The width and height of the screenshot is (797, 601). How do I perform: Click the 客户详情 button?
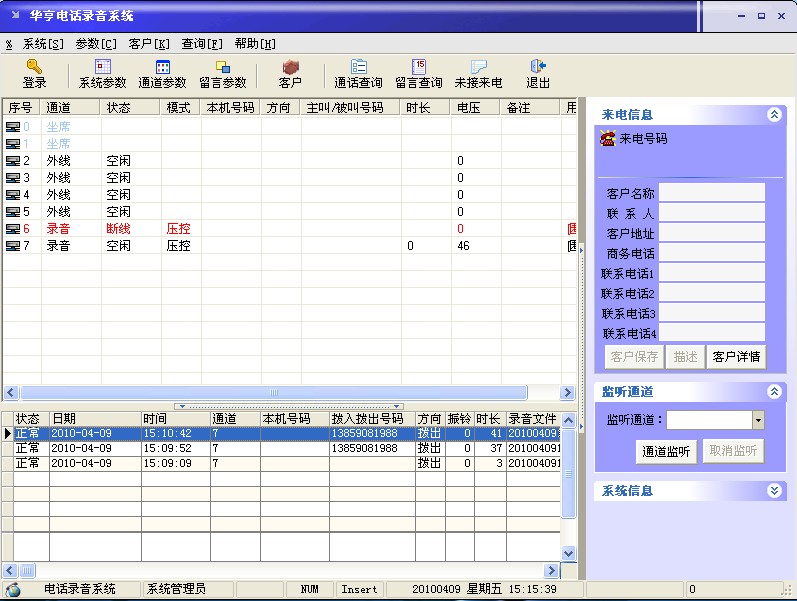point(735,356)
